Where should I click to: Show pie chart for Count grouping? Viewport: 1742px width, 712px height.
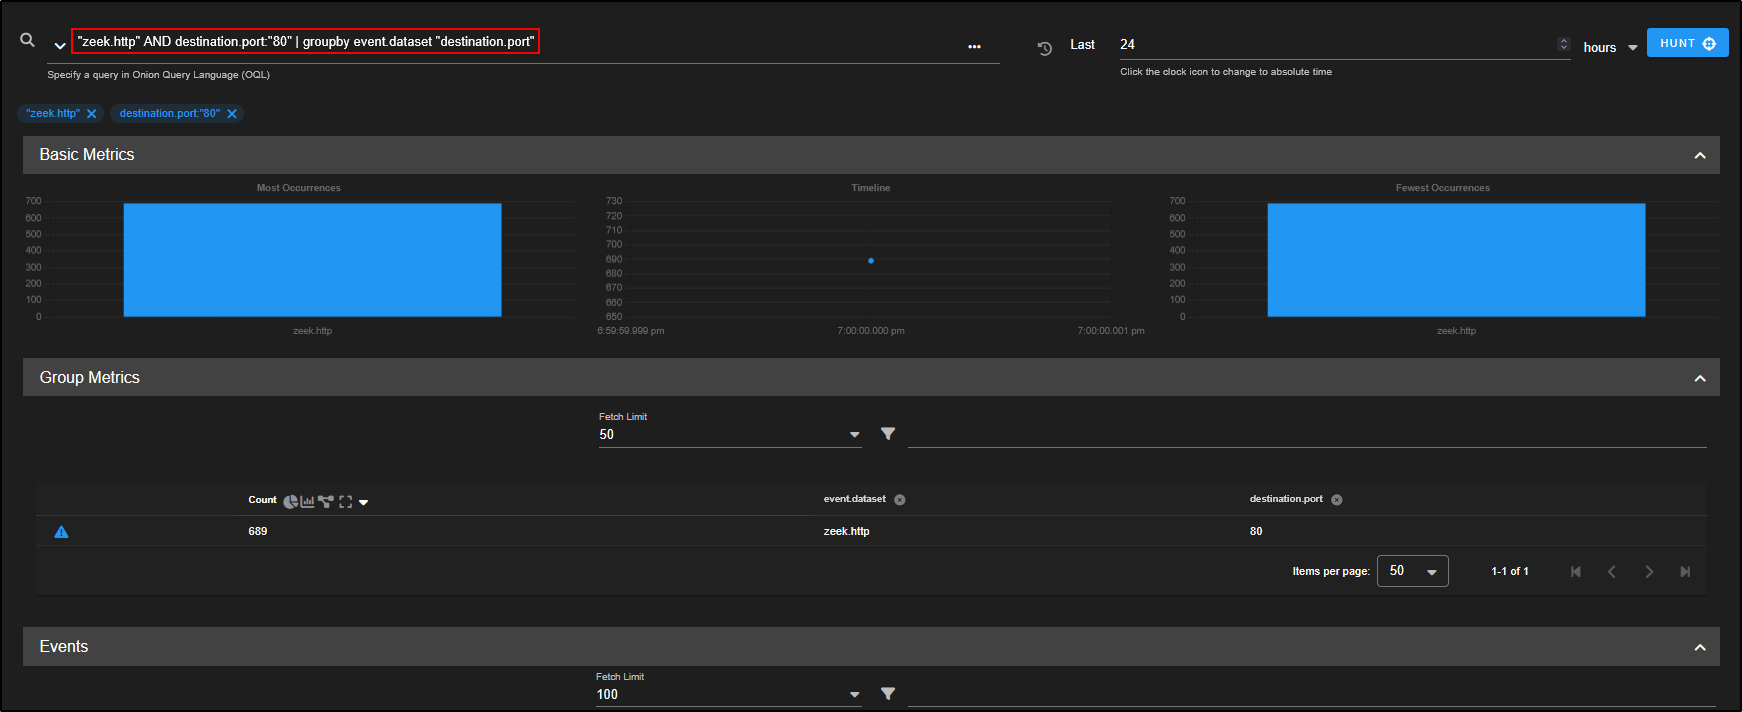[x=290, y=502]
